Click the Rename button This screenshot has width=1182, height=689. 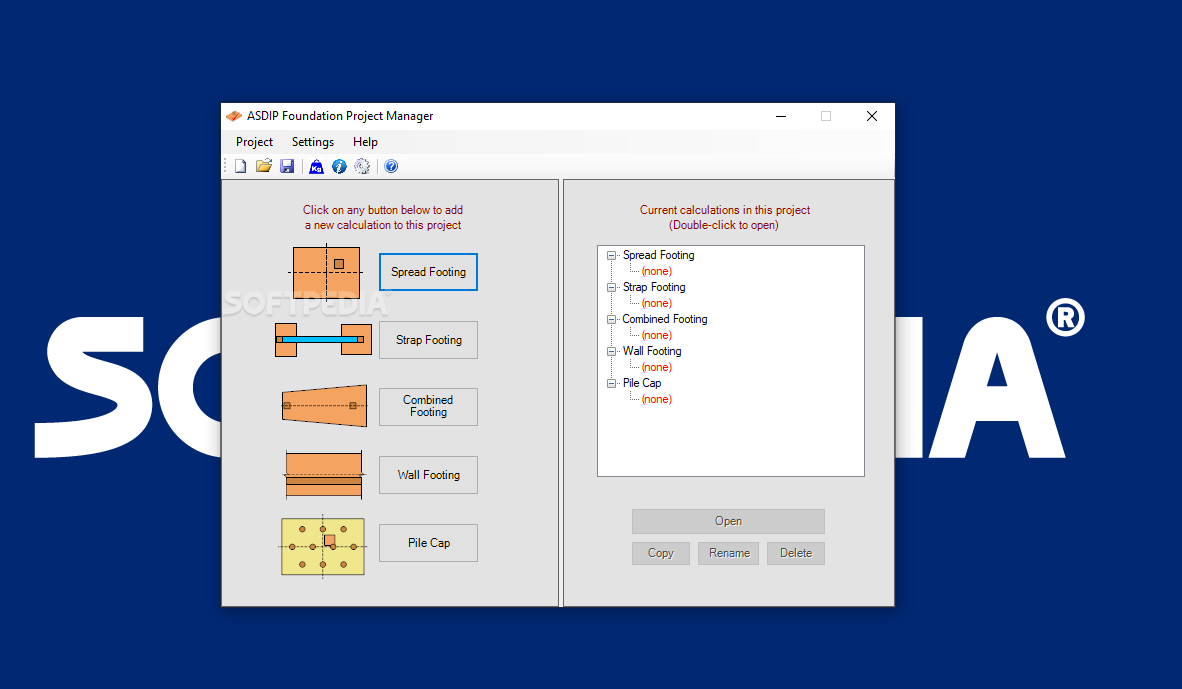tap(729, 553)
